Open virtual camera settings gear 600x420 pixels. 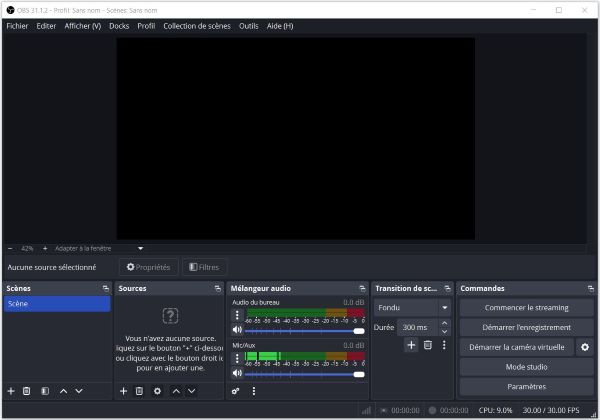click(x=585, y=347)
